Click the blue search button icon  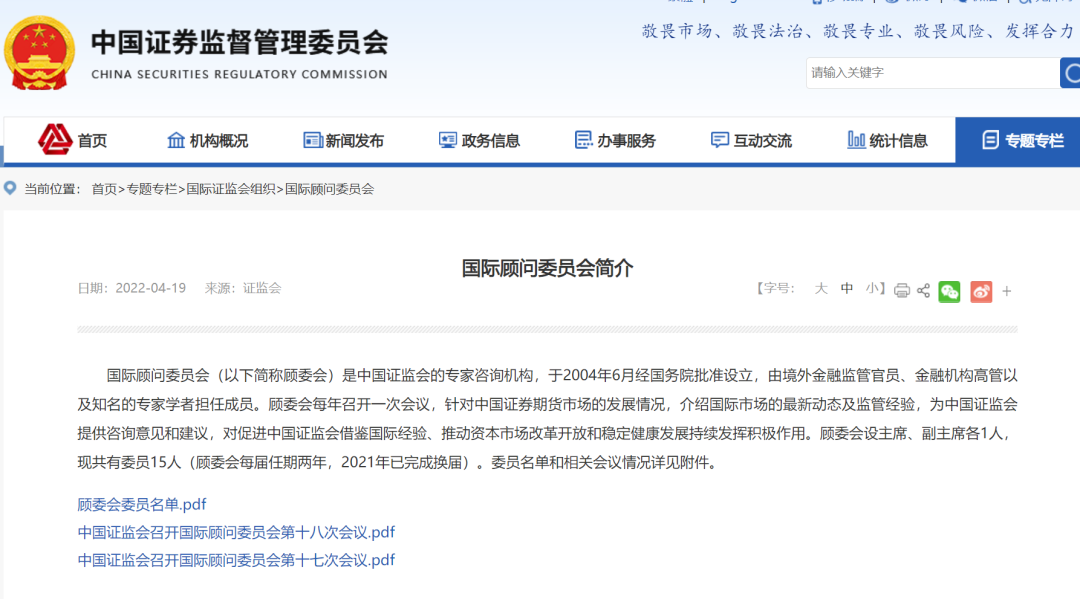1070,73
